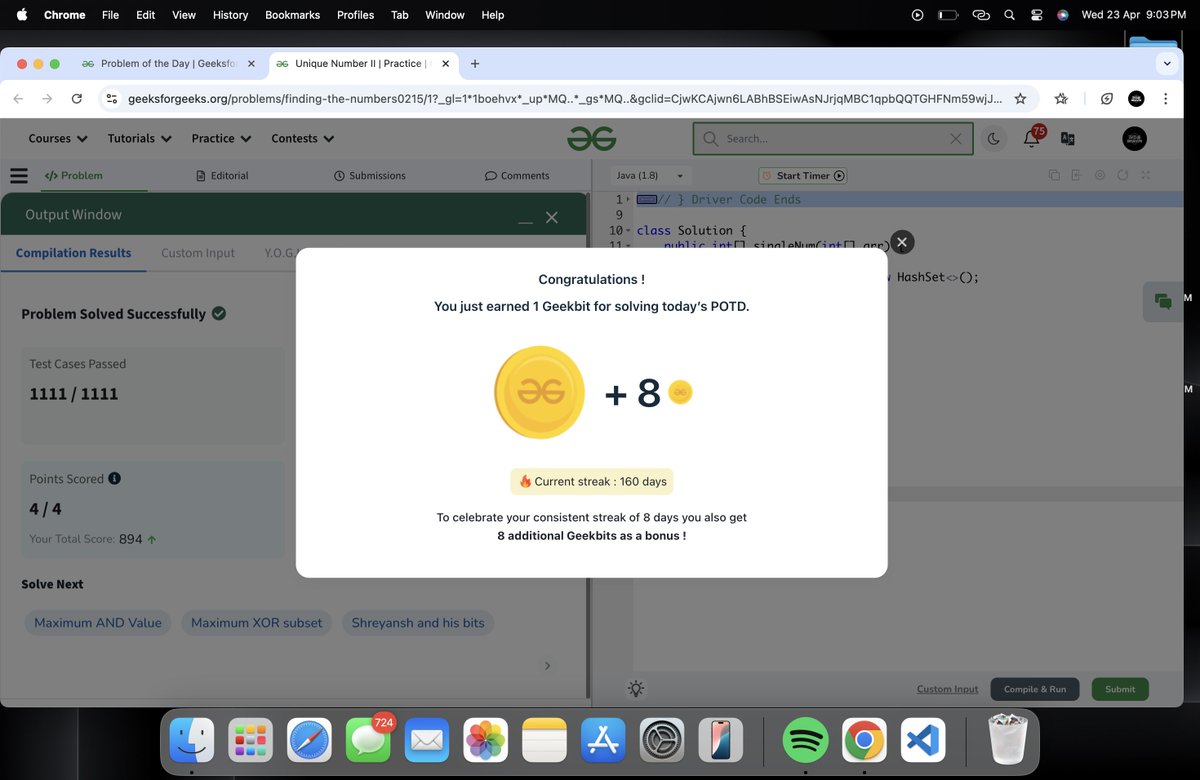Click the Points Scored info icon

point(114,478)
